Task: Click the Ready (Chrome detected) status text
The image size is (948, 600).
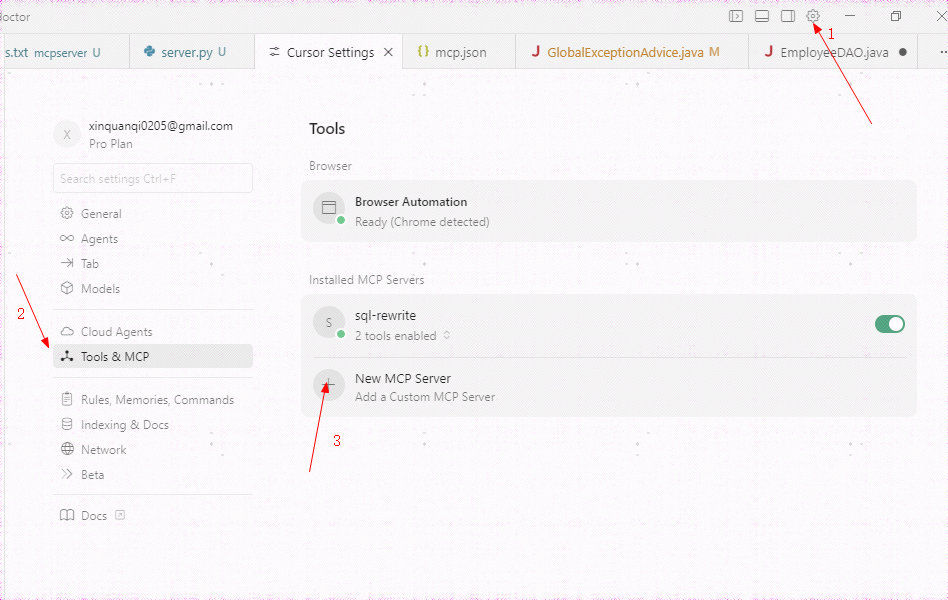Action: (422, 222)
